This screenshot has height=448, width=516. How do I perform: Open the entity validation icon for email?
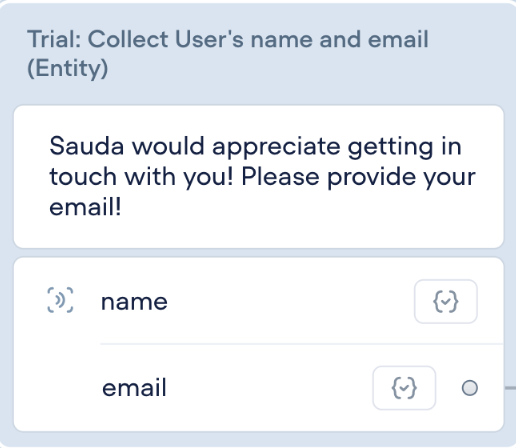pyautogui.click(x=404, y=388)
